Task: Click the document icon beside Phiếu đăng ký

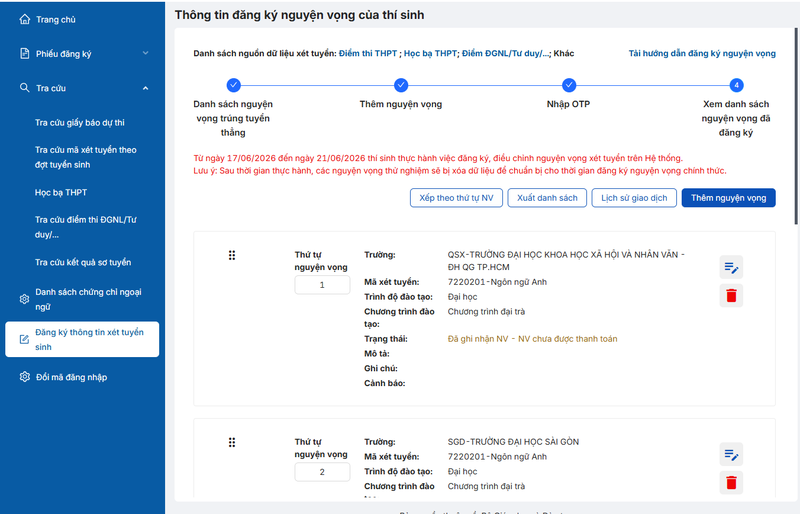Action: 24,54
